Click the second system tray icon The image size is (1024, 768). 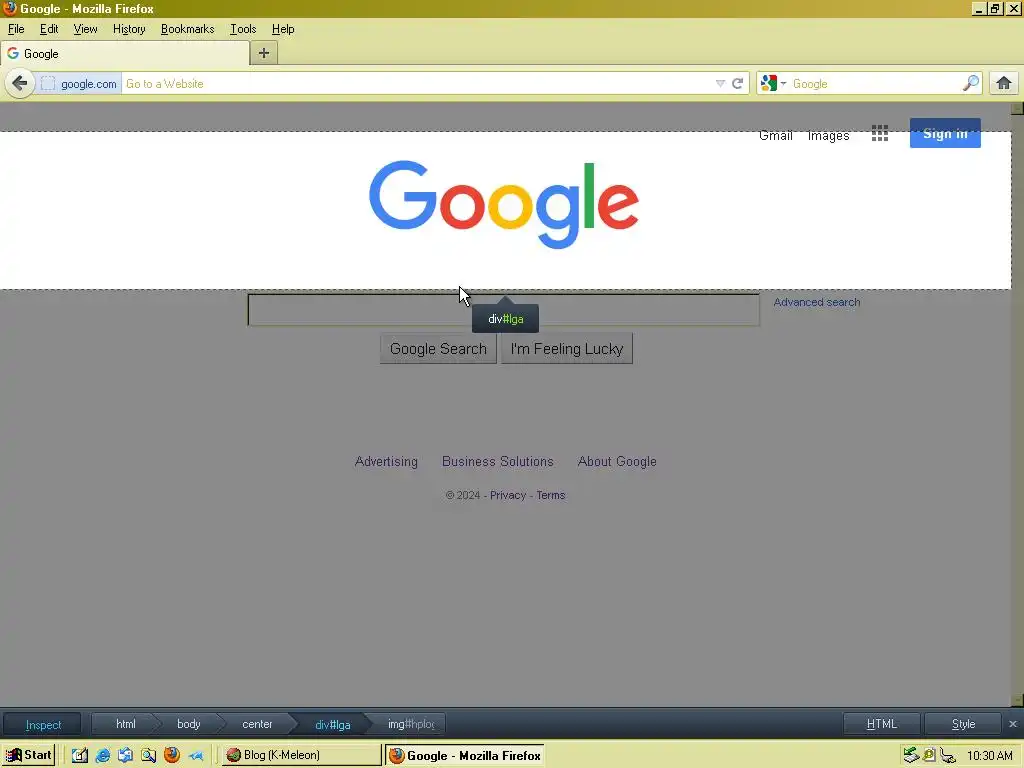pyautogui.click(x=929, y=755)
